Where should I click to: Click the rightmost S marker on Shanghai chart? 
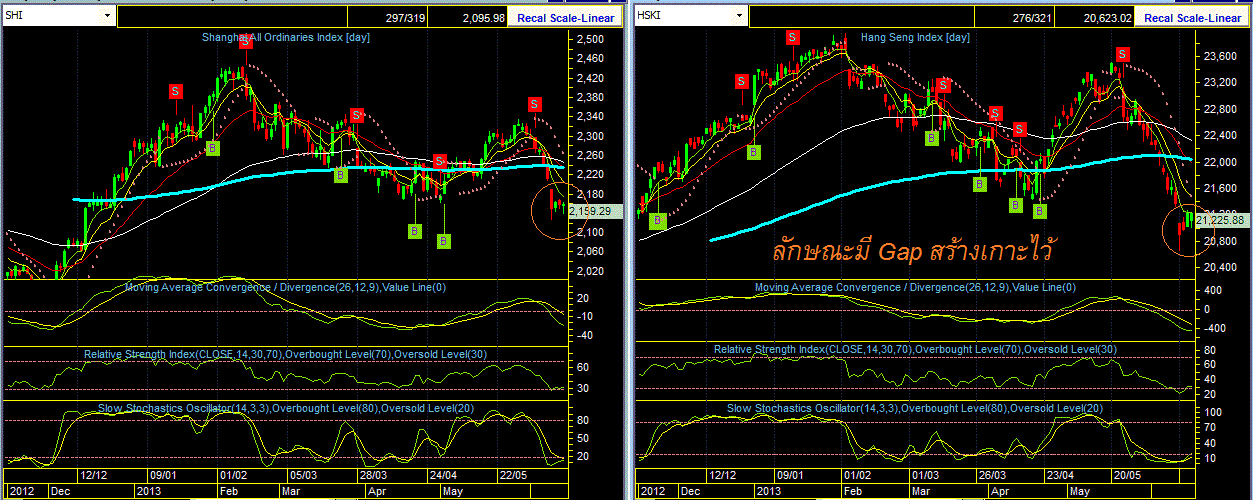pos(535,103)
